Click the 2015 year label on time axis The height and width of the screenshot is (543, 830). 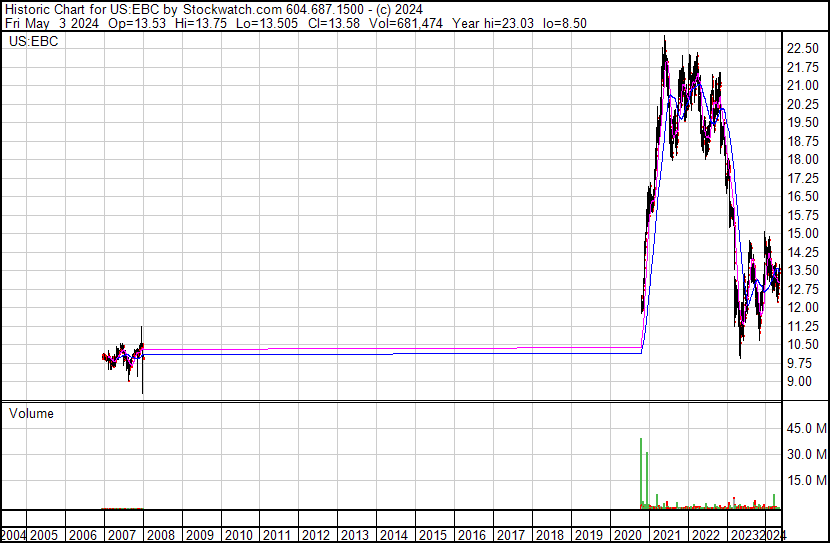(x=433, y=535)
